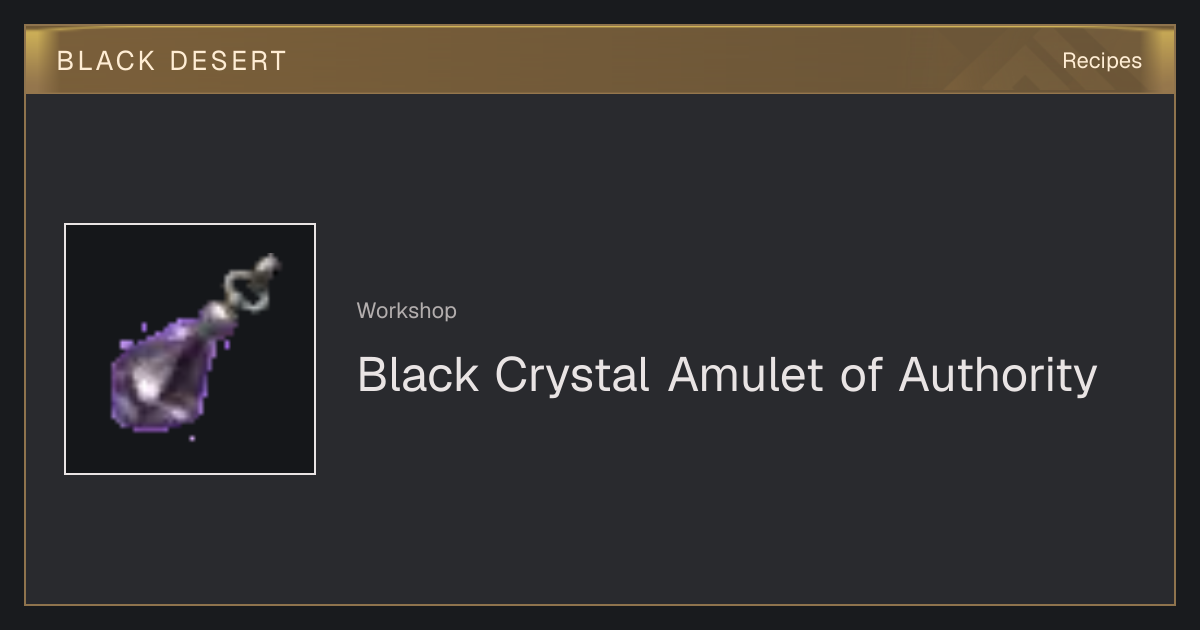Click empty card area beneath the item title

[x=727, y=500]
